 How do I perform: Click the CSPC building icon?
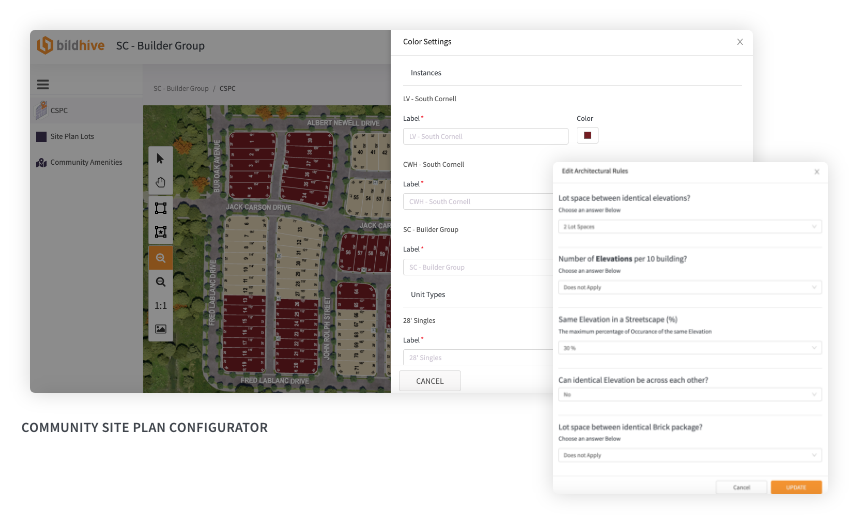[41, 110]
